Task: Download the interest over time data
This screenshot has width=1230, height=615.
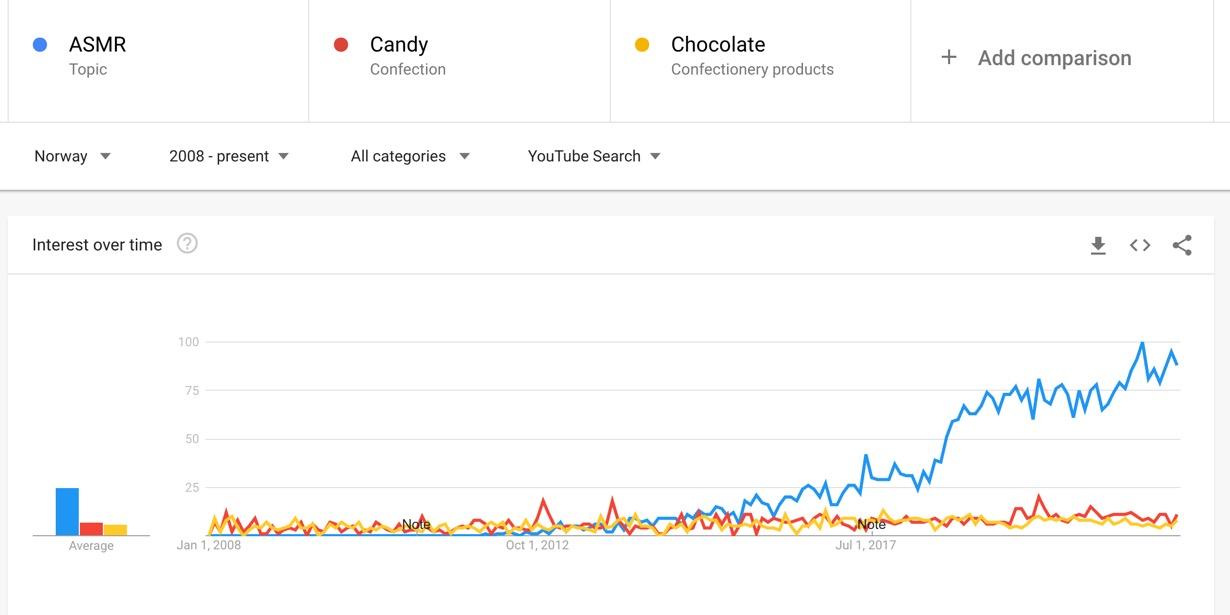Action: point(1098,245)
